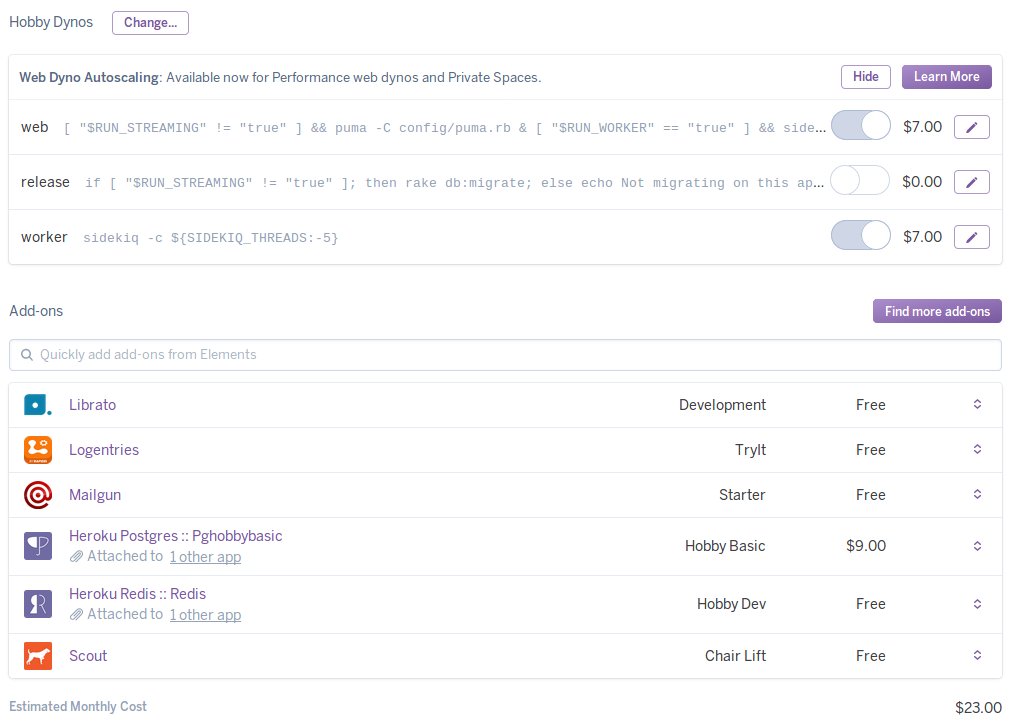
Task: Click the Hobby Dev plan label
Action: [x=731, y=604]
